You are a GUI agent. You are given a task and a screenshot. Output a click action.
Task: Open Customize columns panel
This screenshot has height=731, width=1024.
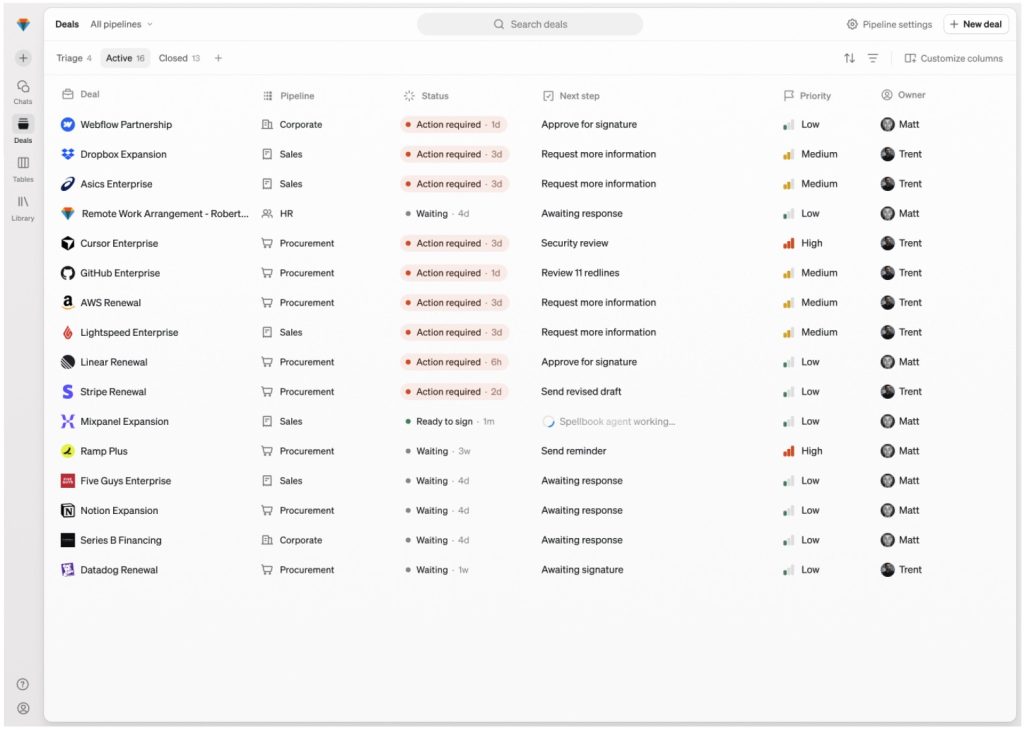coord(953,58)
